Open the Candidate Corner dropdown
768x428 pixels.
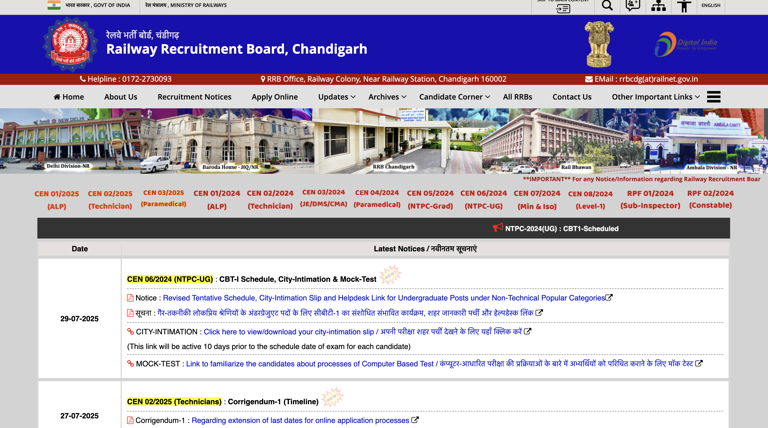click(454, 97)
